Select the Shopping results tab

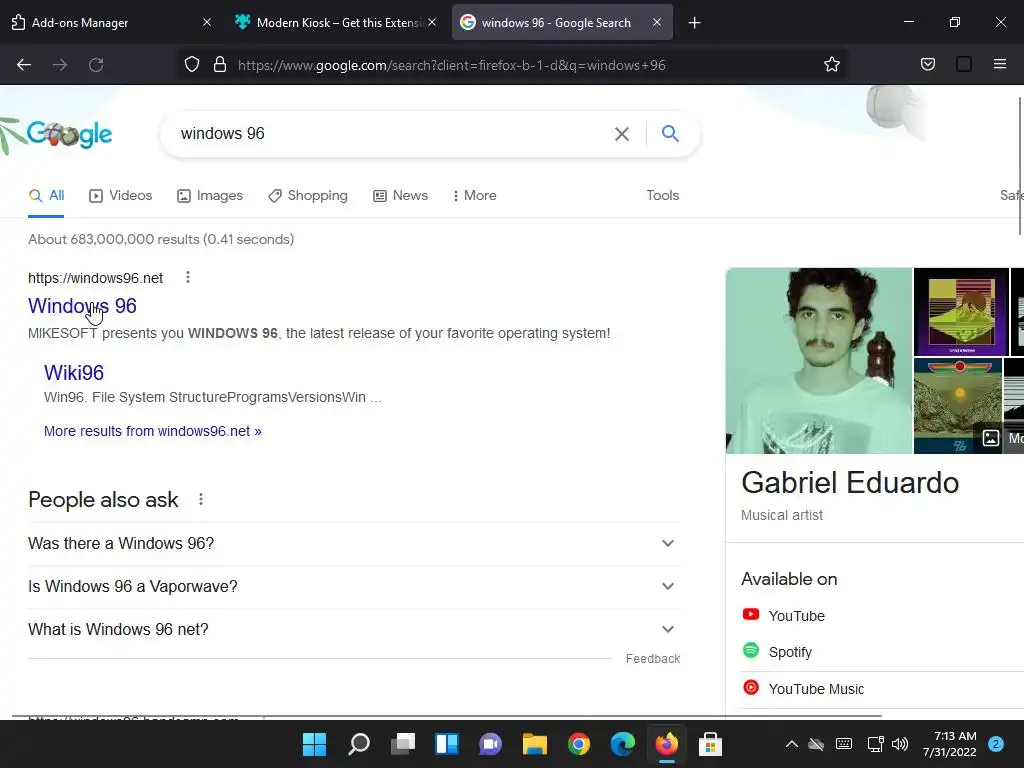(x=308, y=196)
